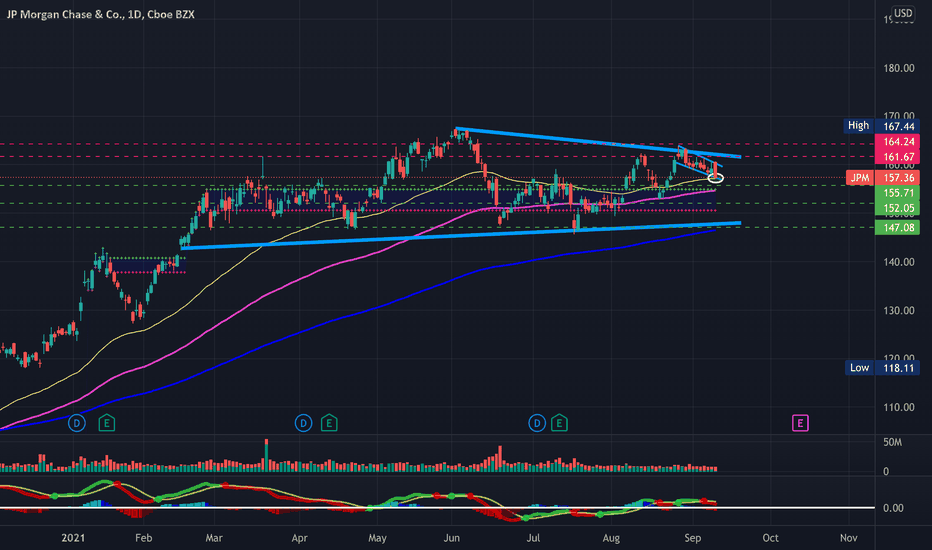Click the Aug label on time axis
This screenshot has height=550, width=932.
pyautogui.click(x=612, y=538)
